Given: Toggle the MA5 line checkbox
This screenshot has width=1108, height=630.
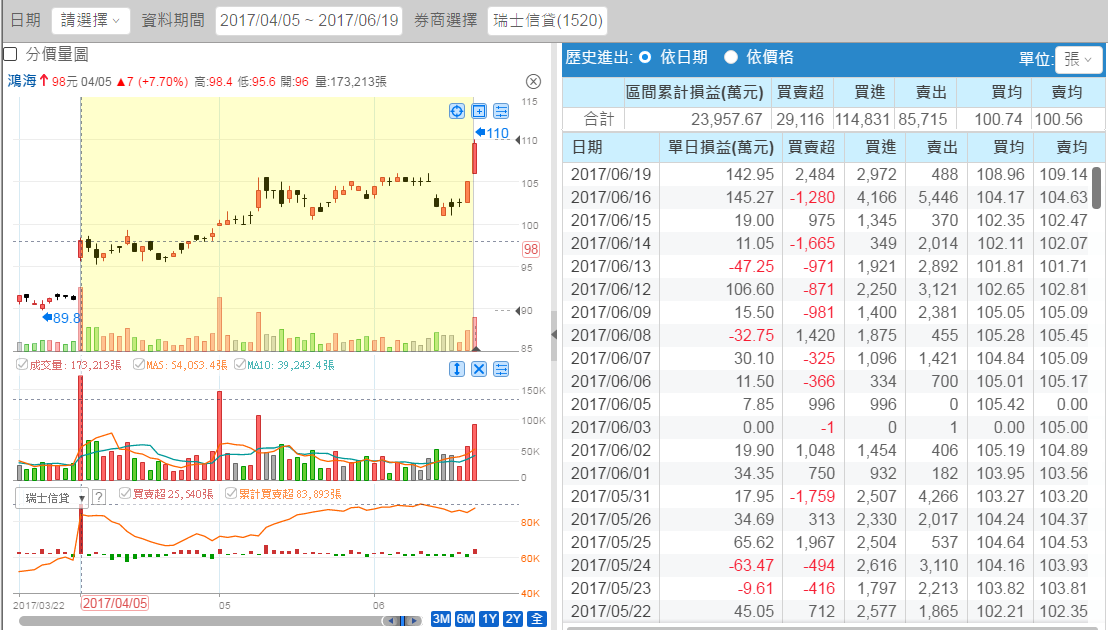Looking at the screenshot, I should pyautogui.click(x=140, y=366).
